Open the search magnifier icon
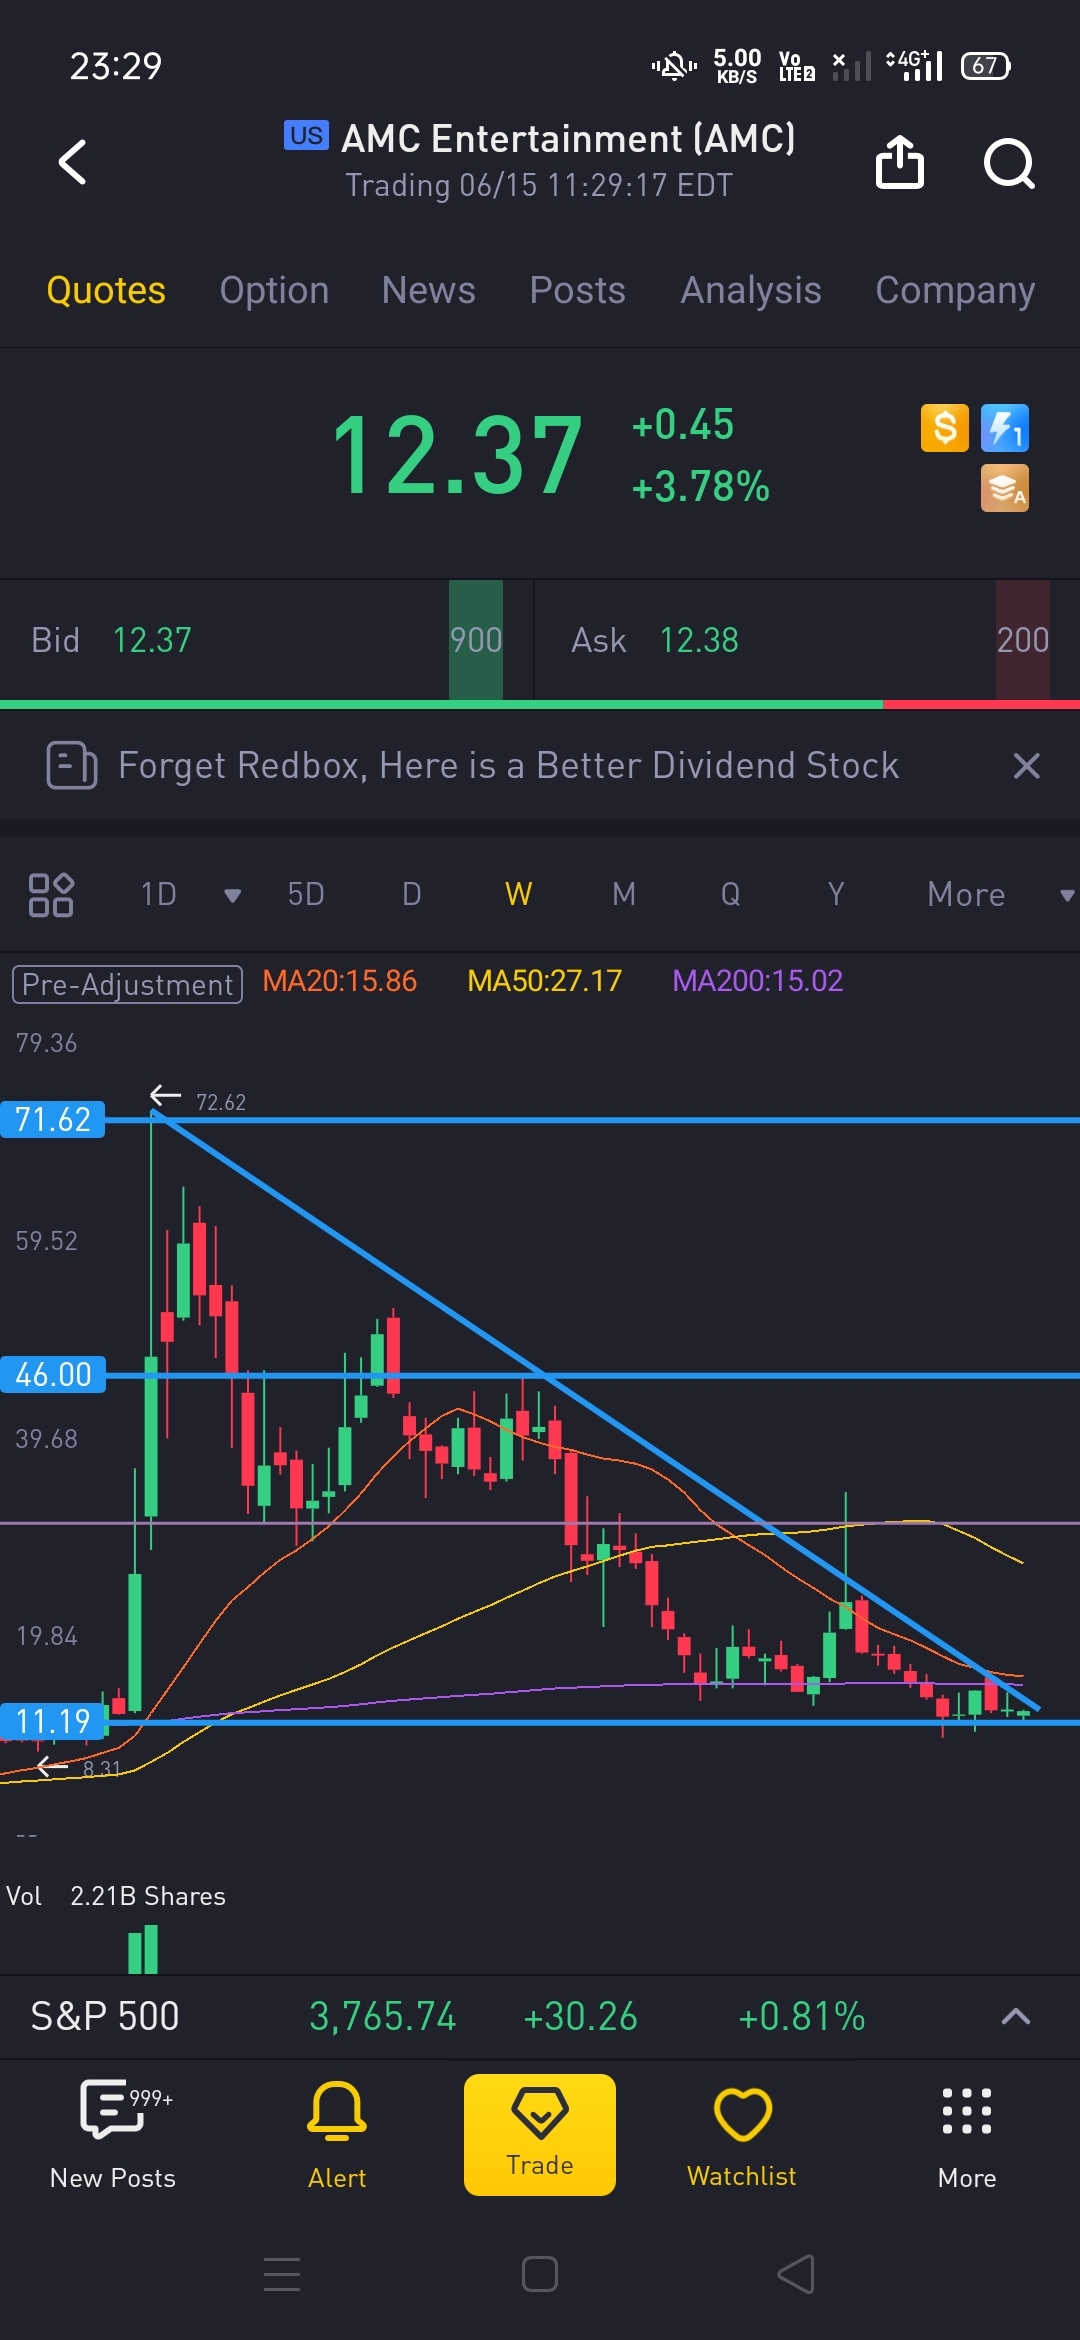Image resolution: width=1080 pixels, height=2340 pixels. tap(1009, 164)
